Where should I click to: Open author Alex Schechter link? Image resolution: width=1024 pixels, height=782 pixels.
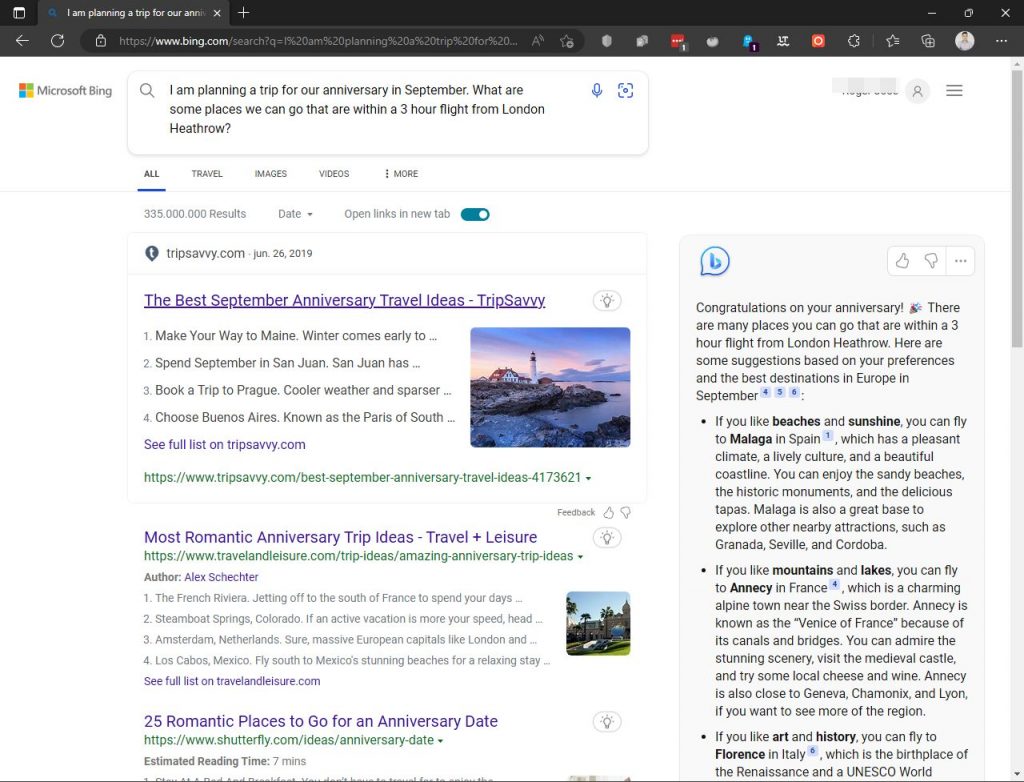221,578
